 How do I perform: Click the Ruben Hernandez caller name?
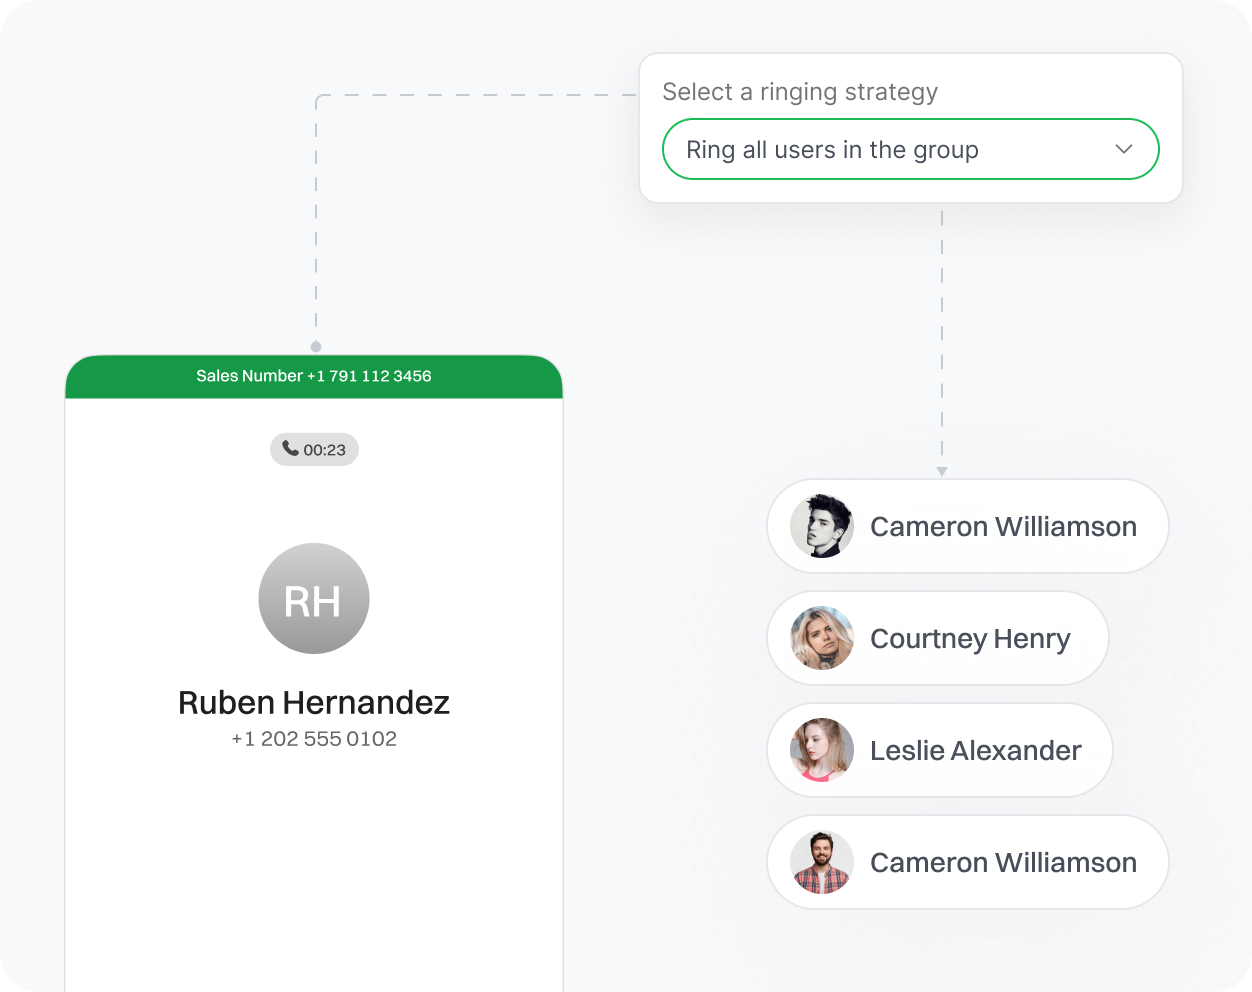[314, 703]
